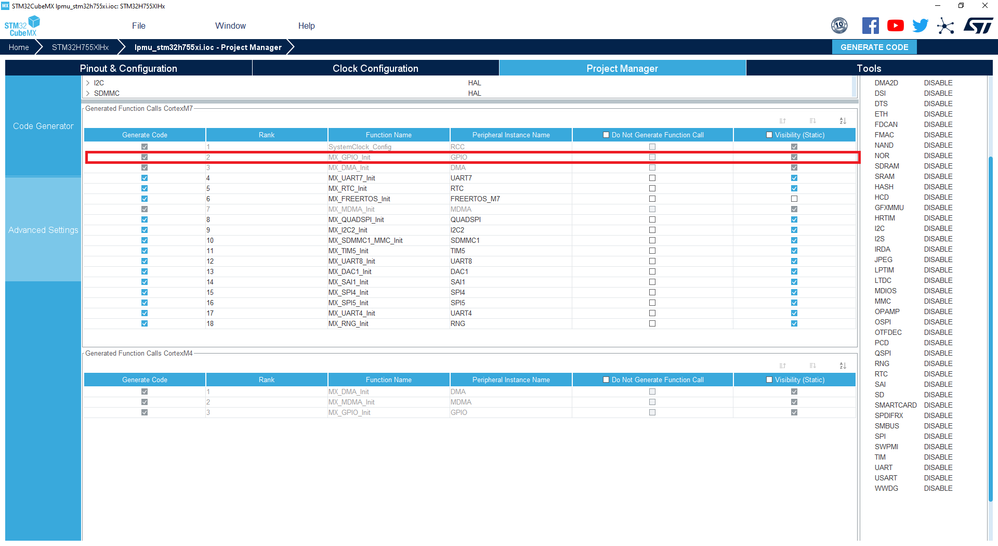Image resolution: width=998 pixels, height=546 pixels.
Task: Select the Advanced Settings side tab
Action: pyautogui.click(x=43, y=230)
